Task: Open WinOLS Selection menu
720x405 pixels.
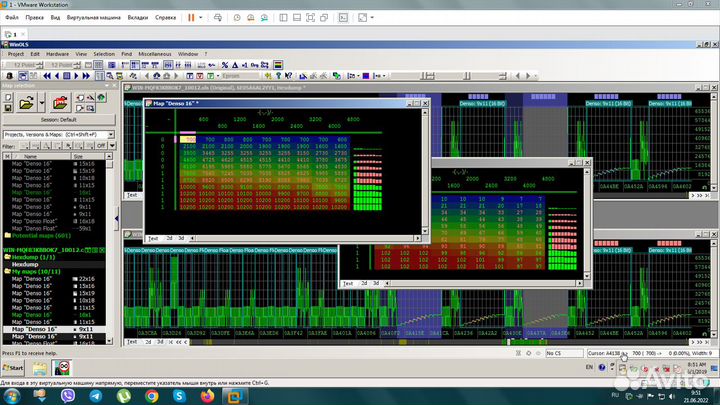Action: click(104, 54)
